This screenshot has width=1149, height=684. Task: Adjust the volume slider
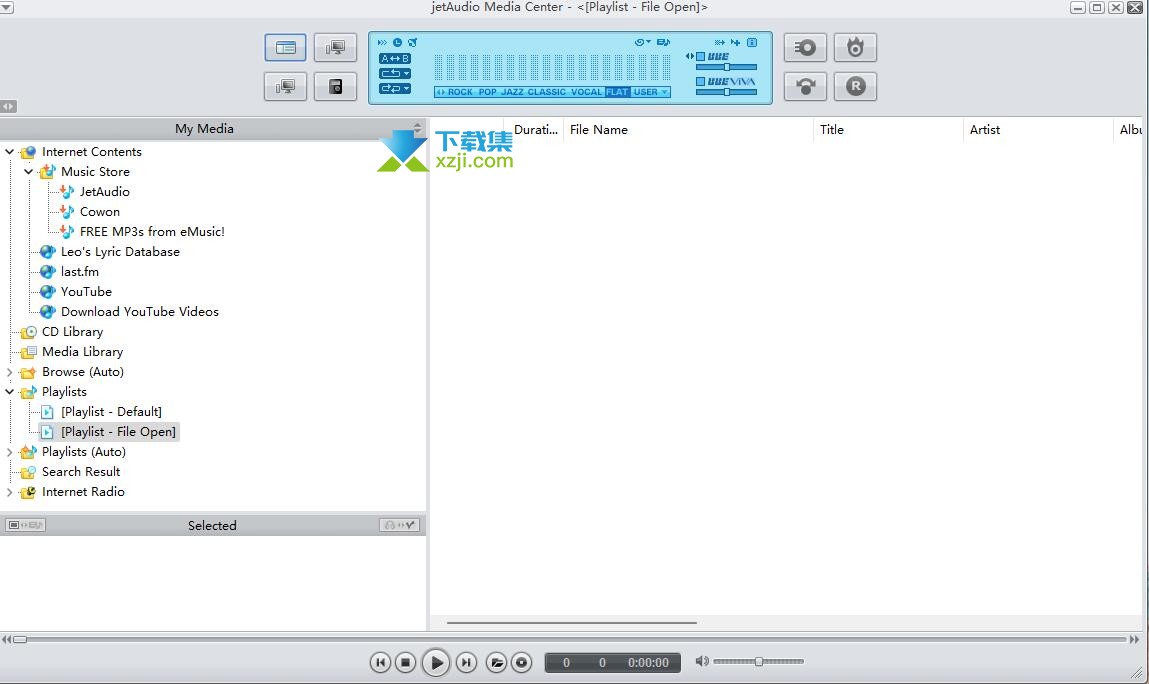(x=758, y=661)
